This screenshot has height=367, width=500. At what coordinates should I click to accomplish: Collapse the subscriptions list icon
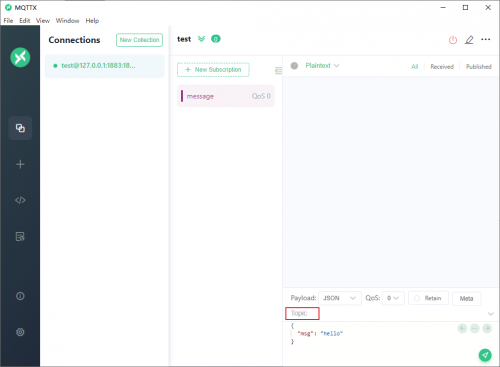coord(278,70)
